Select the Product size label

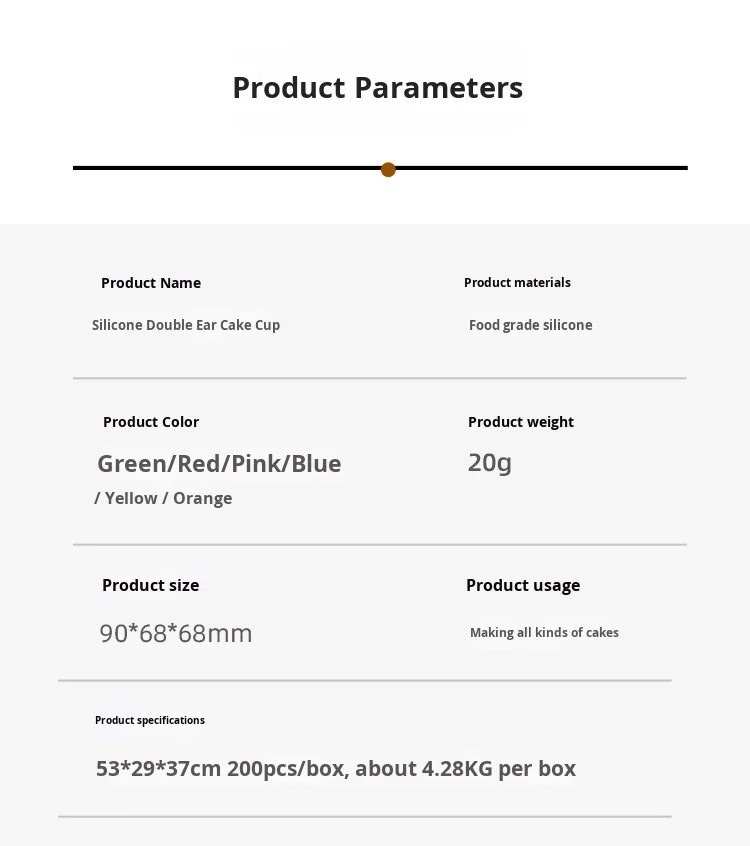point(150,585)
